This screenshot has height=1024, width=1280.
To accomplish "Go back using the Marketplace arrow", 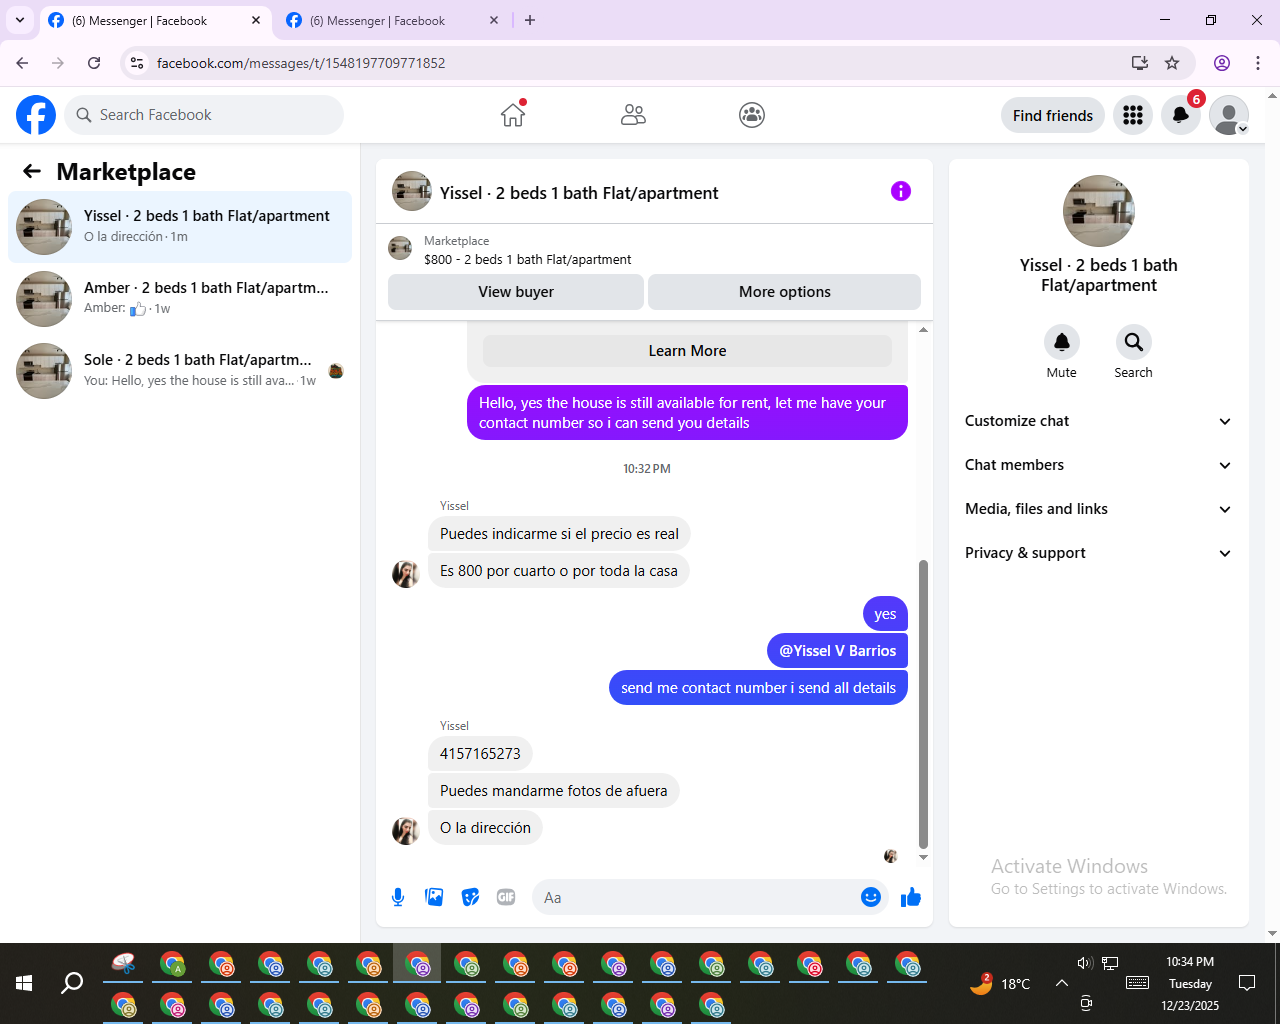I will 32,171.
